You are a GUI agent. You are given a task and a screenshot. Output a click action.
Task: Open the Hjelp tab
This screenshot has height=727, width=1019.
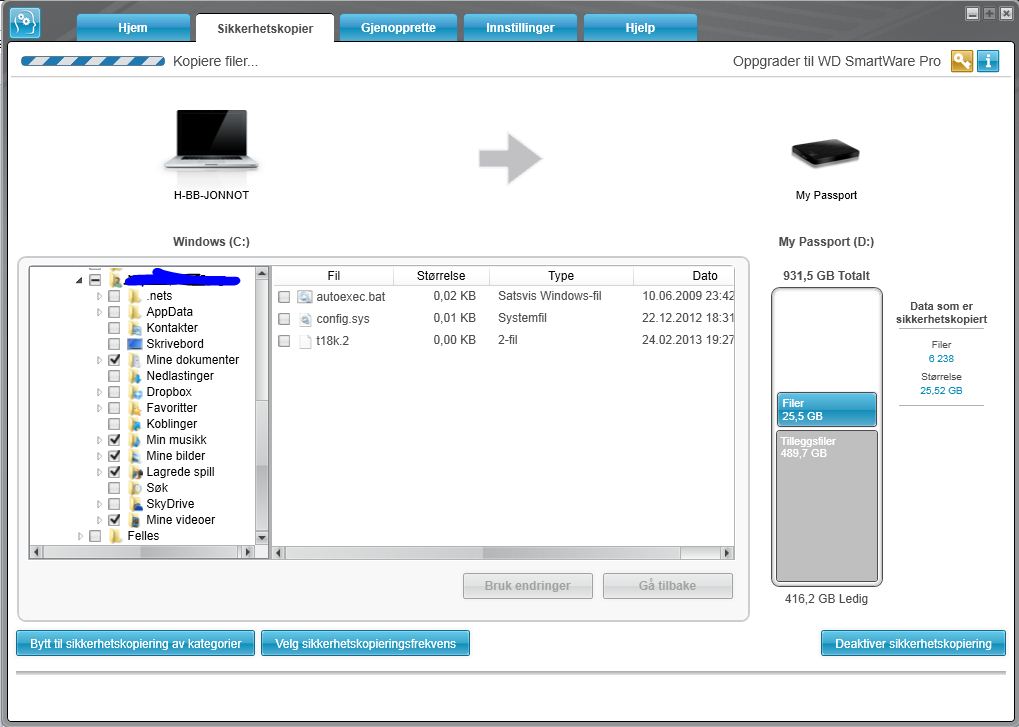(x=640, y=28)
